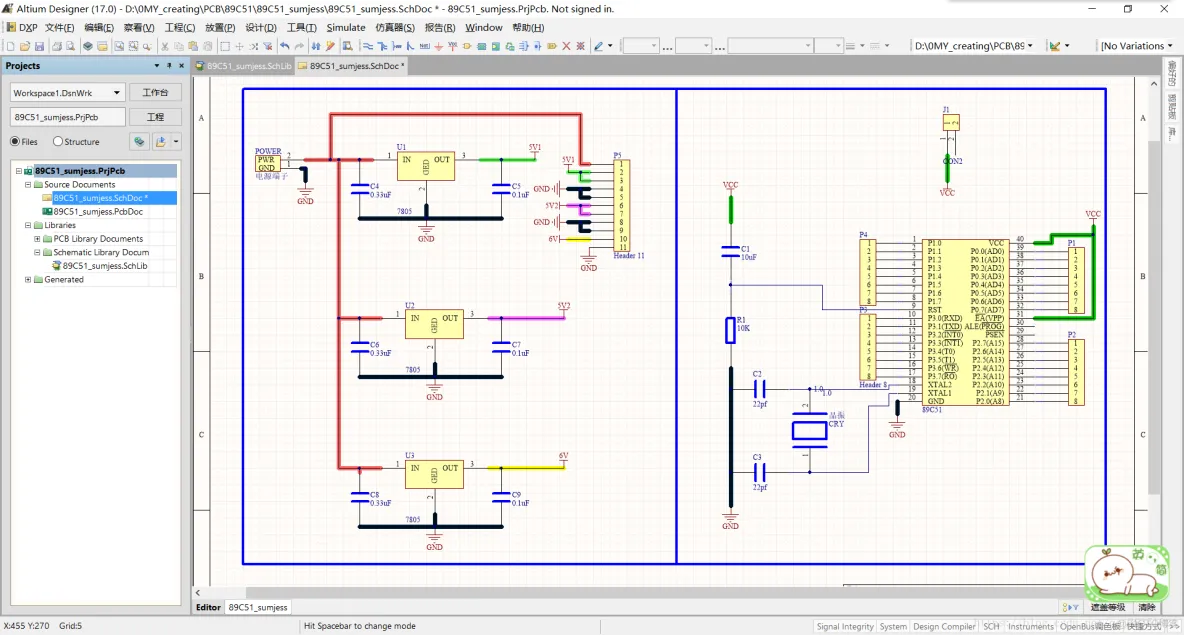Select the Place Net Label tool
The height and width of the screenshot is (635, 1184).
point(424,46)
